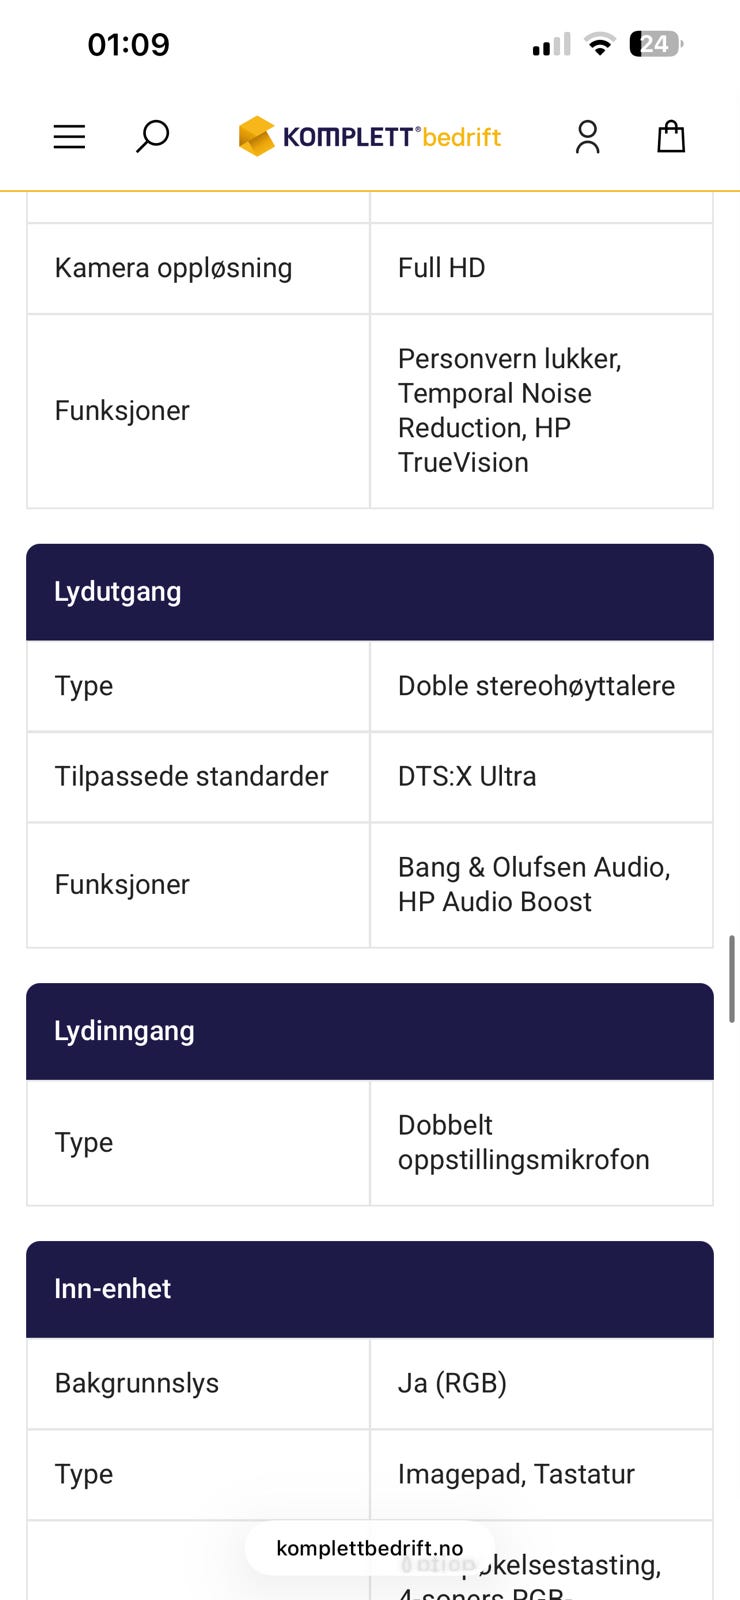Tap the komplettbedrift.no address pill
The width and height of the screenshot is (740, 1600).
(x=370, y=1548)
